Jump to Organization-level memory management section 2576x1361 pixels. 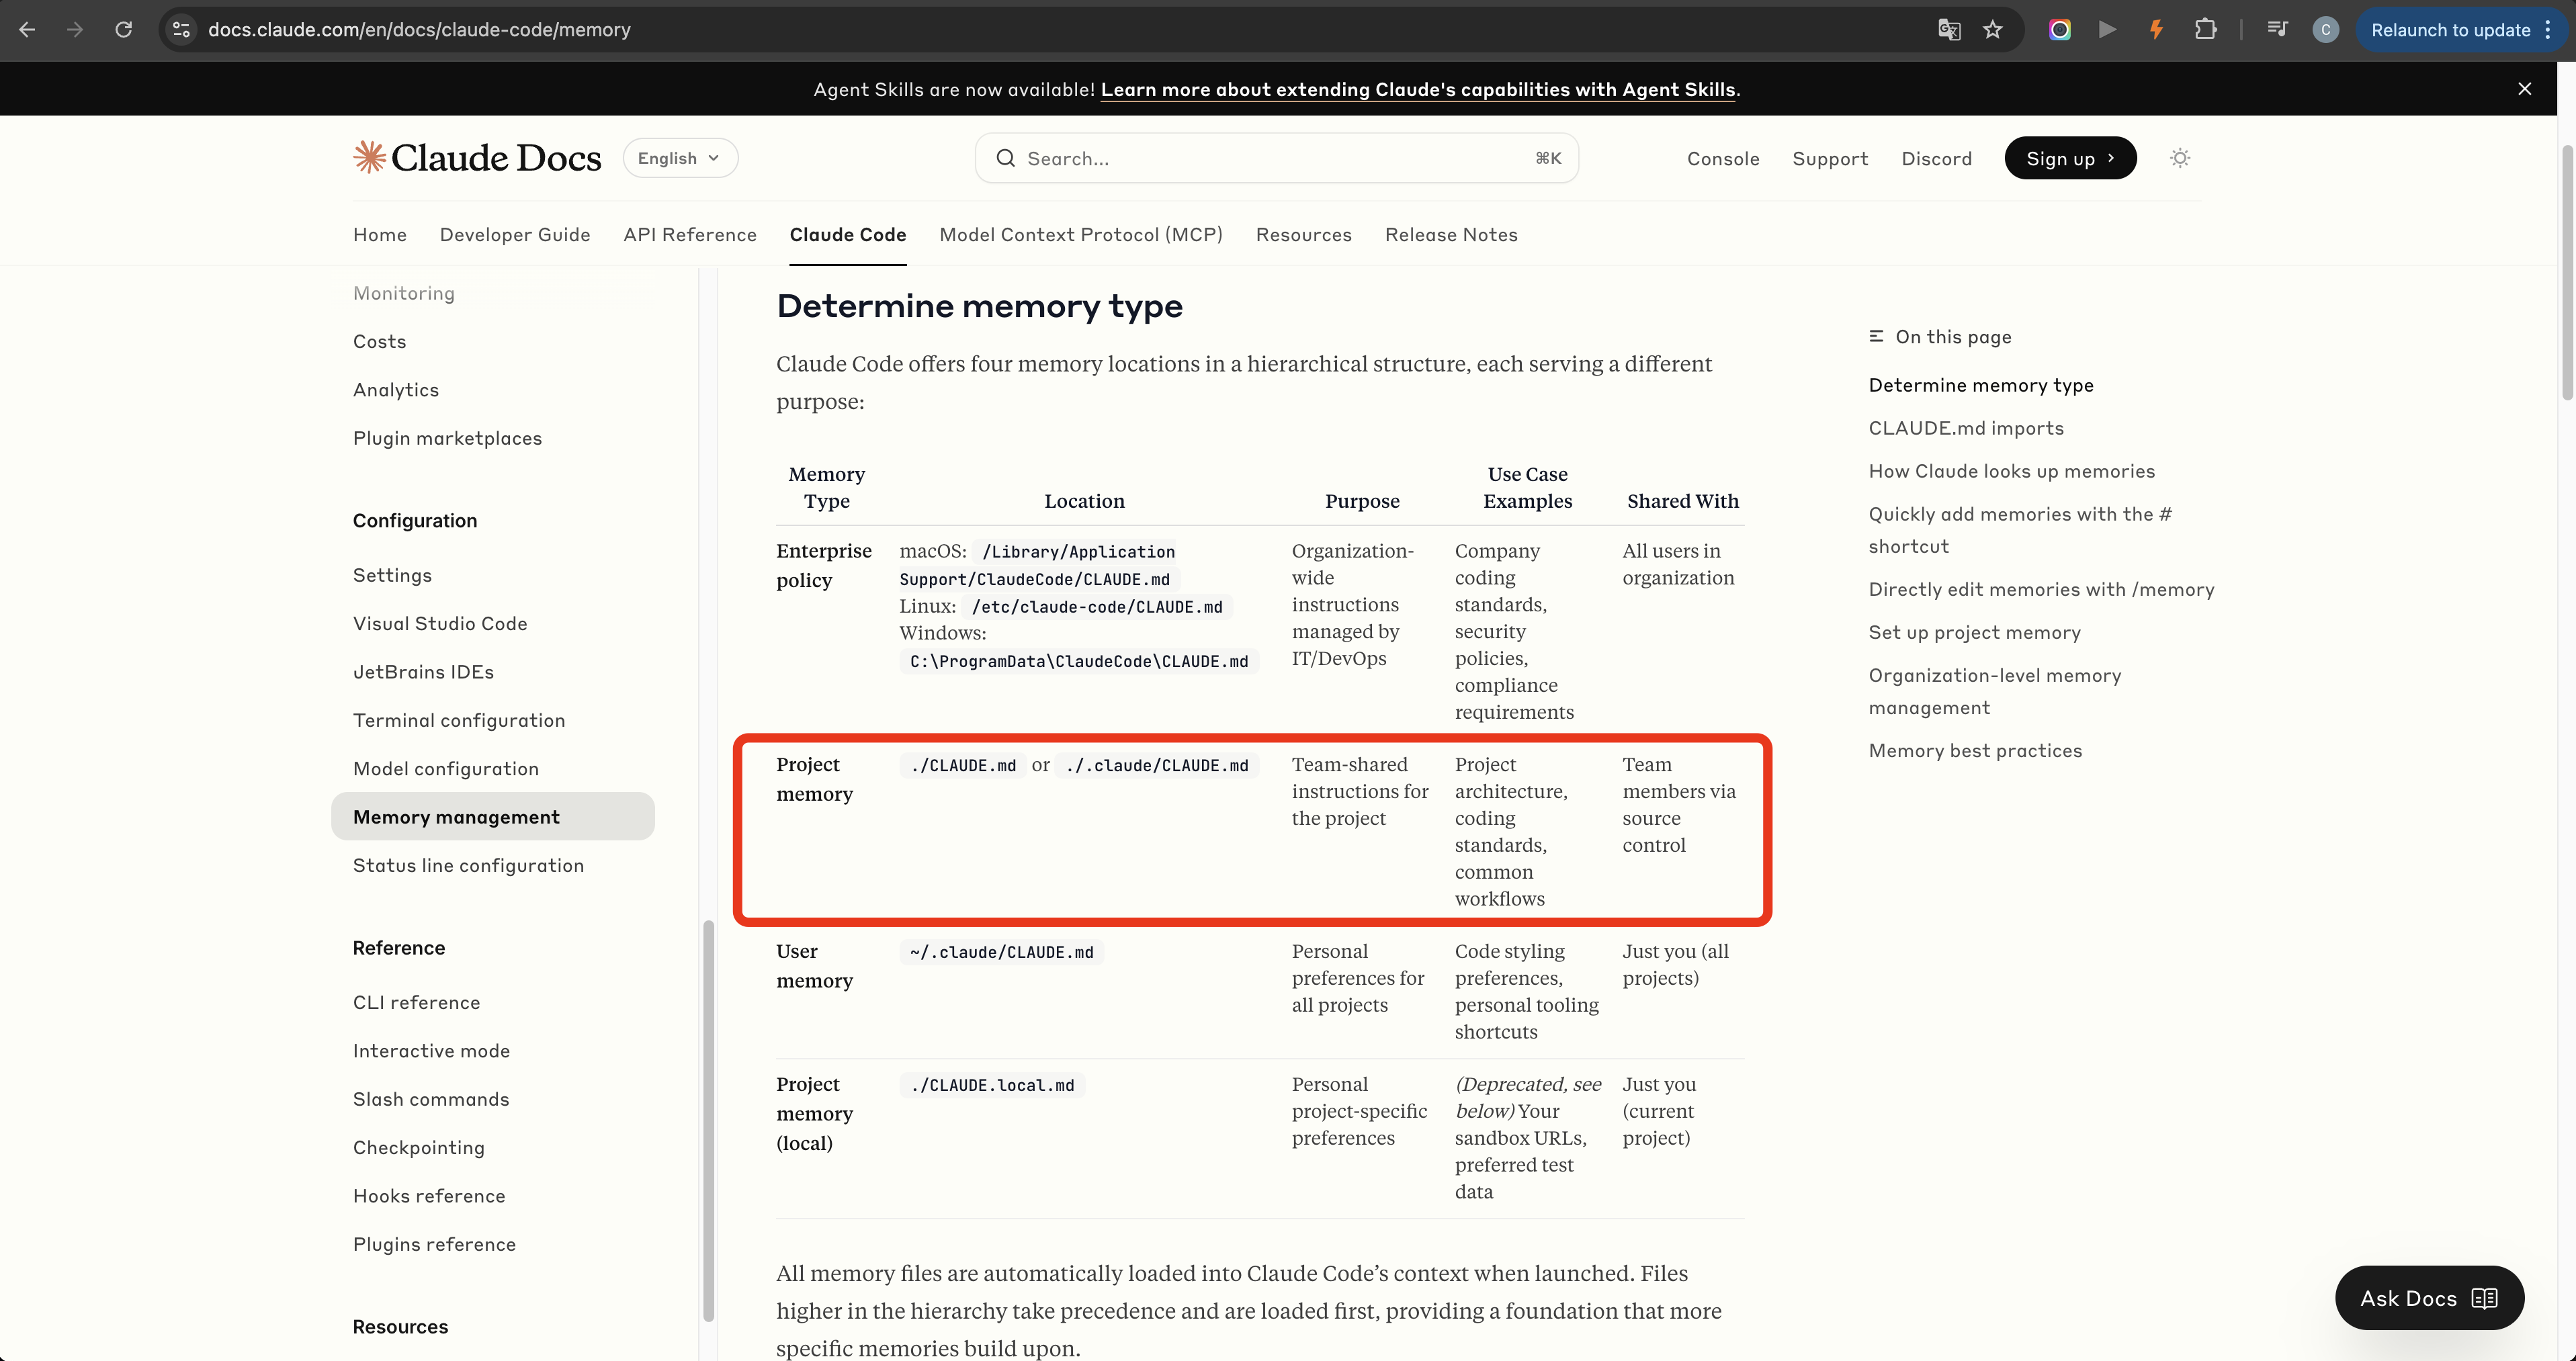point(1994,691)
